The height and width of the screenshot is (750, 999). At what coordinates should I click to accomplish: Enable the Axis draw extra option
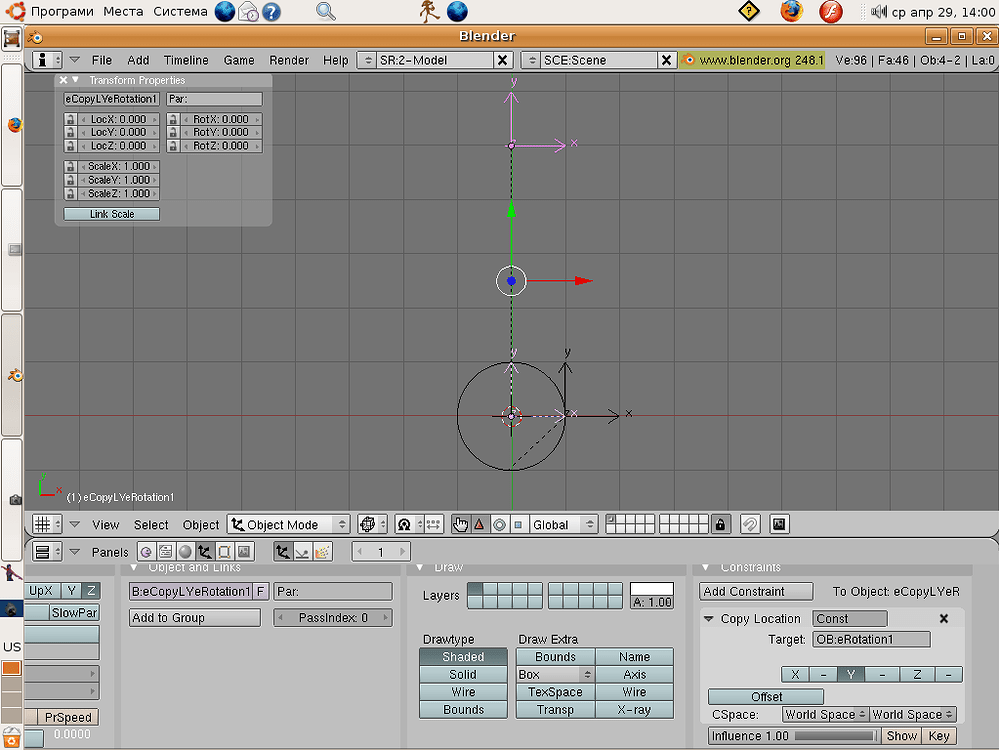[635, 674]
